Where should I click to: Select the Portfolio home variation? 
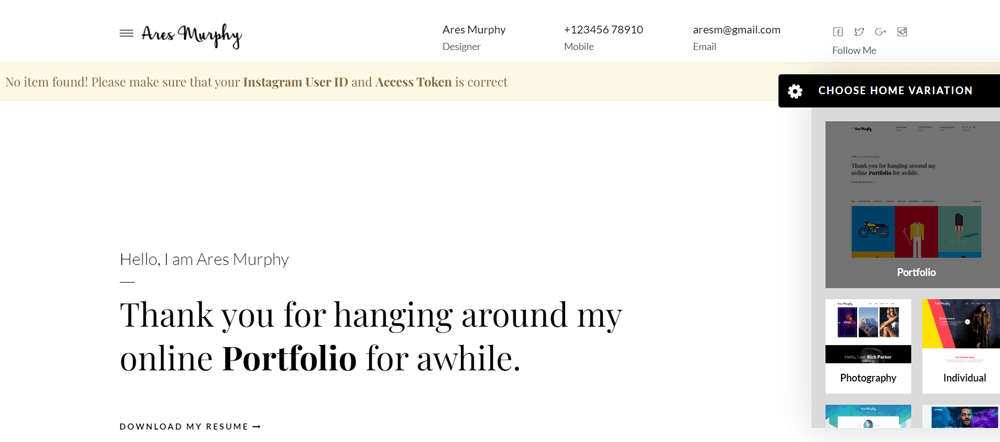(x=912, y=205)
